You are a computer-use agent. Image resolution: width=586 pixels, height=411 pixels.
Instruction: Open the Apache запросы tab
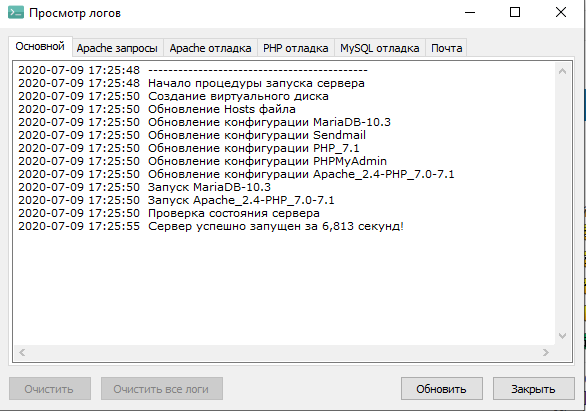click(117, 48)
